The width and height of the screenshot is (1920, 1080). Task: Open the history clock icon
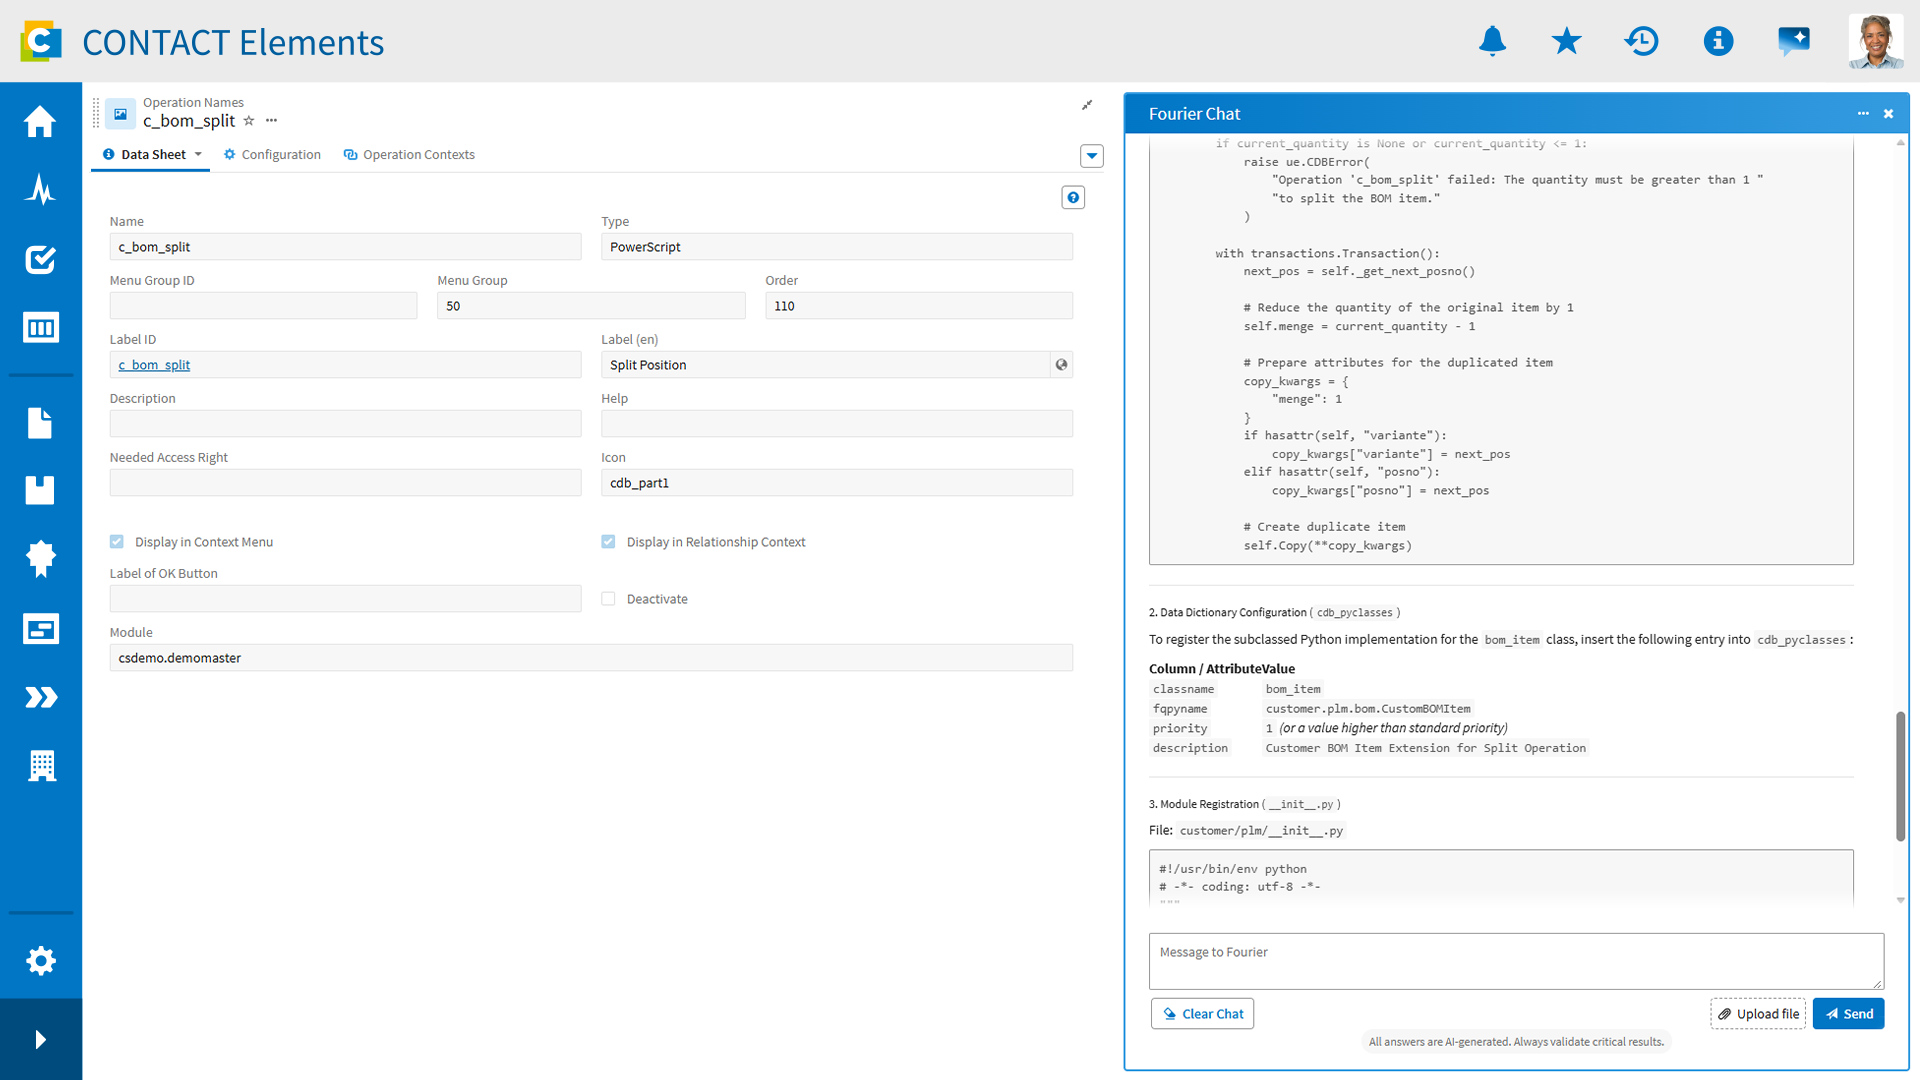[x=1642, y=41]
